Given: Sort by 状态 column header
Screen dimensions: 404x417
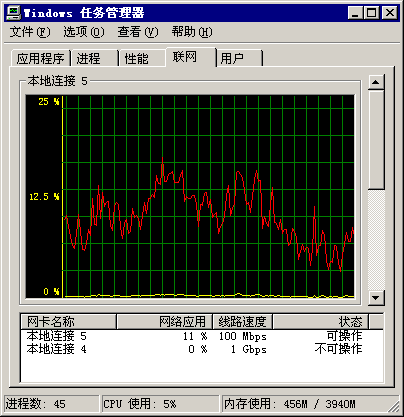Looking at the screenshot, I should [x=320, y=322].
